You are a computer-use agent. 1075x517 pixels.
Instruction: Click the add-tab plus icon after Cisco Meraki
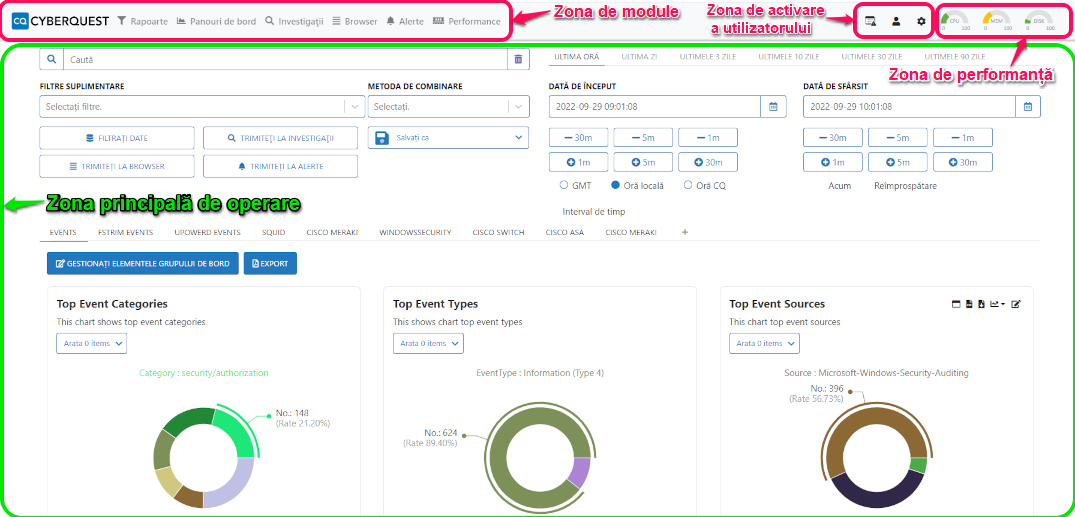point(685,232)
